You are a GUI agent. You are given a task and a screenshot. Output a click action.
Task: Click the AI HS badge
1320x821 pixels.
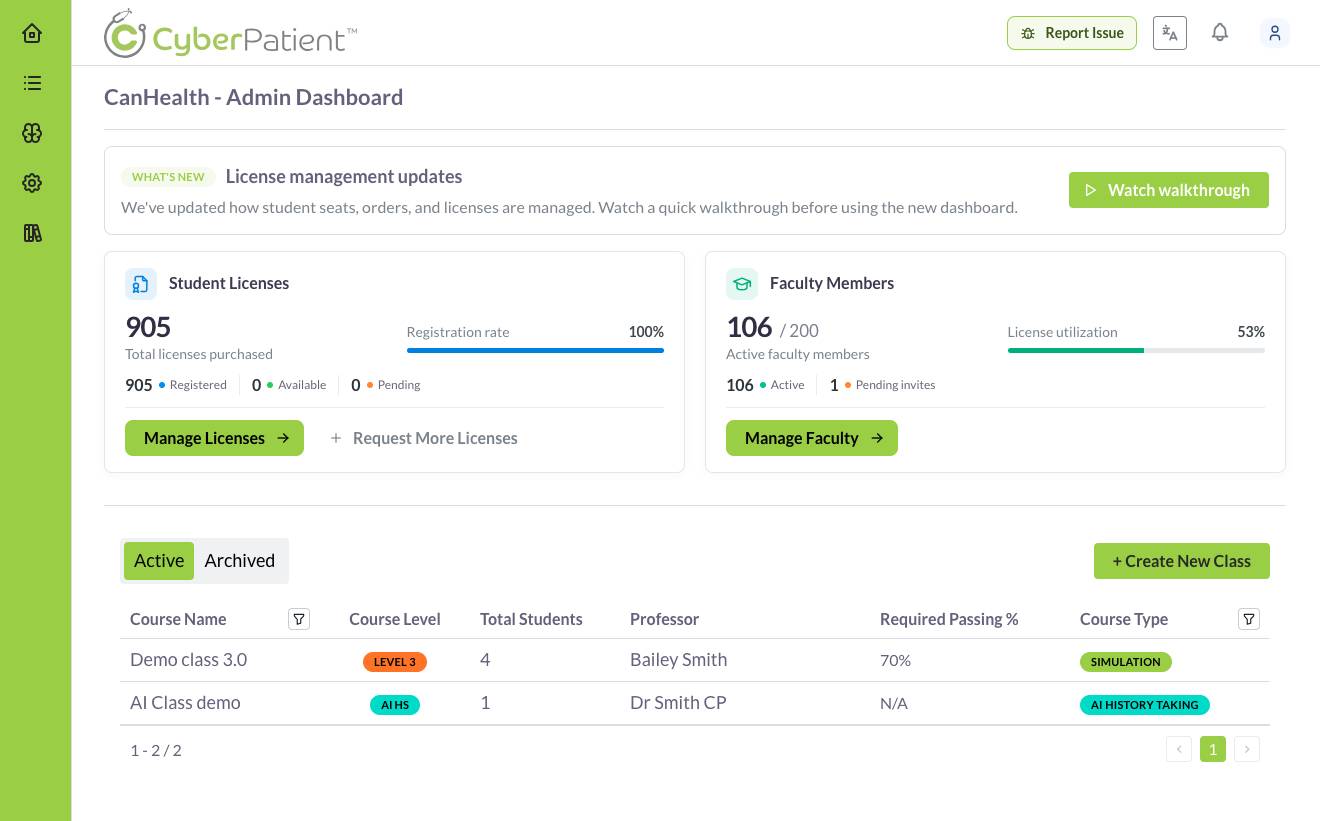(395, 705)
